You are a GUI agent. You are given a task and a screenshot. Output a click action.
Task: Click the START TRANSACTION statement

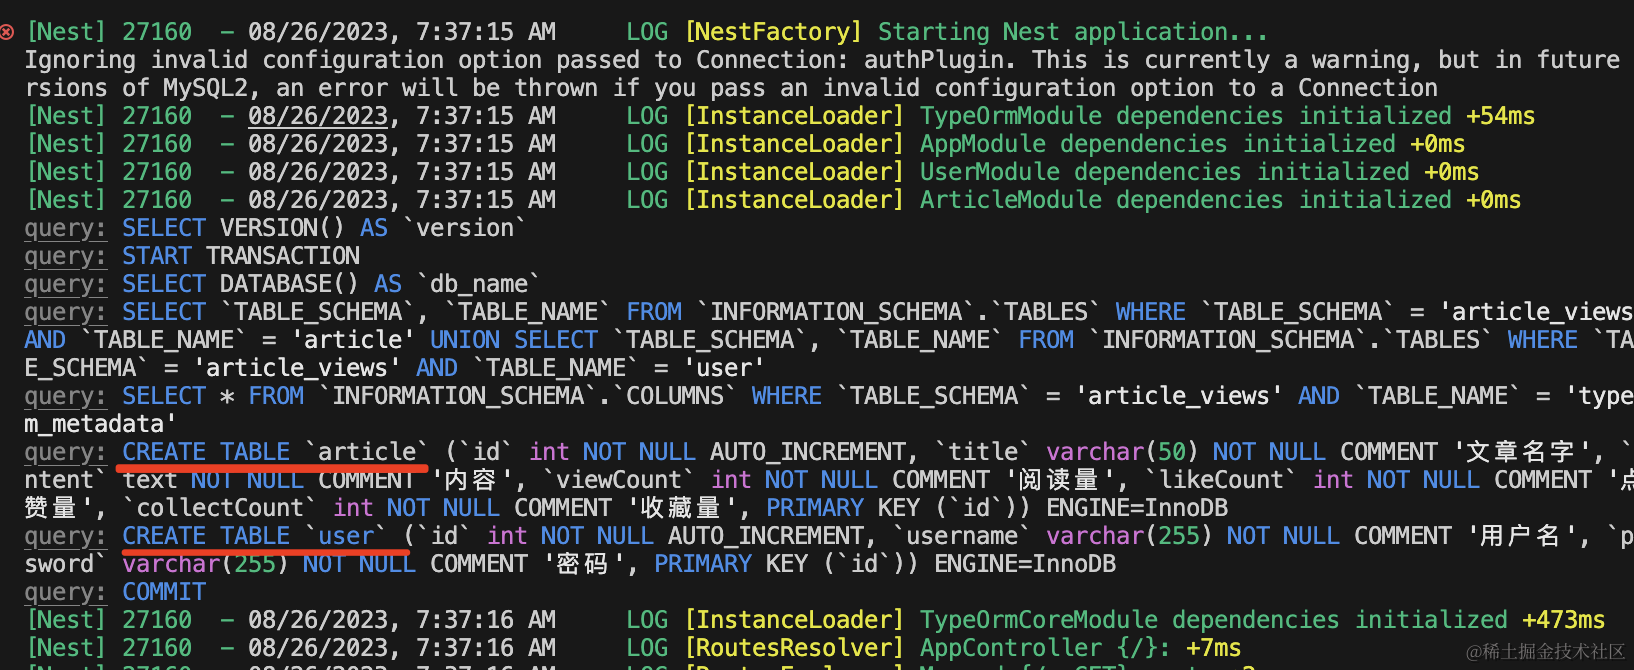(241, 256)
